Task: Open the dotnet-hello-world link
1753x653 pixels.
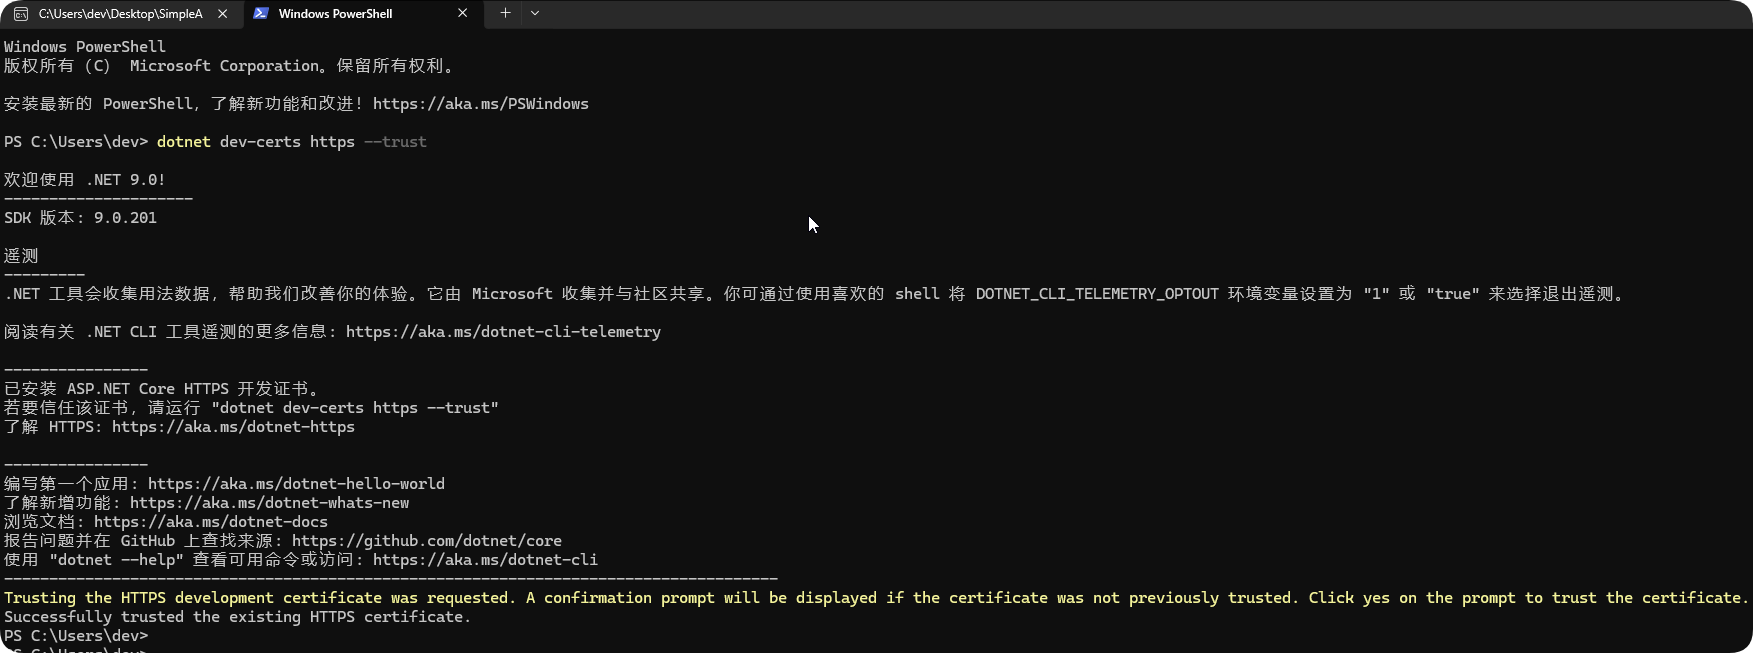Action: 296,484
